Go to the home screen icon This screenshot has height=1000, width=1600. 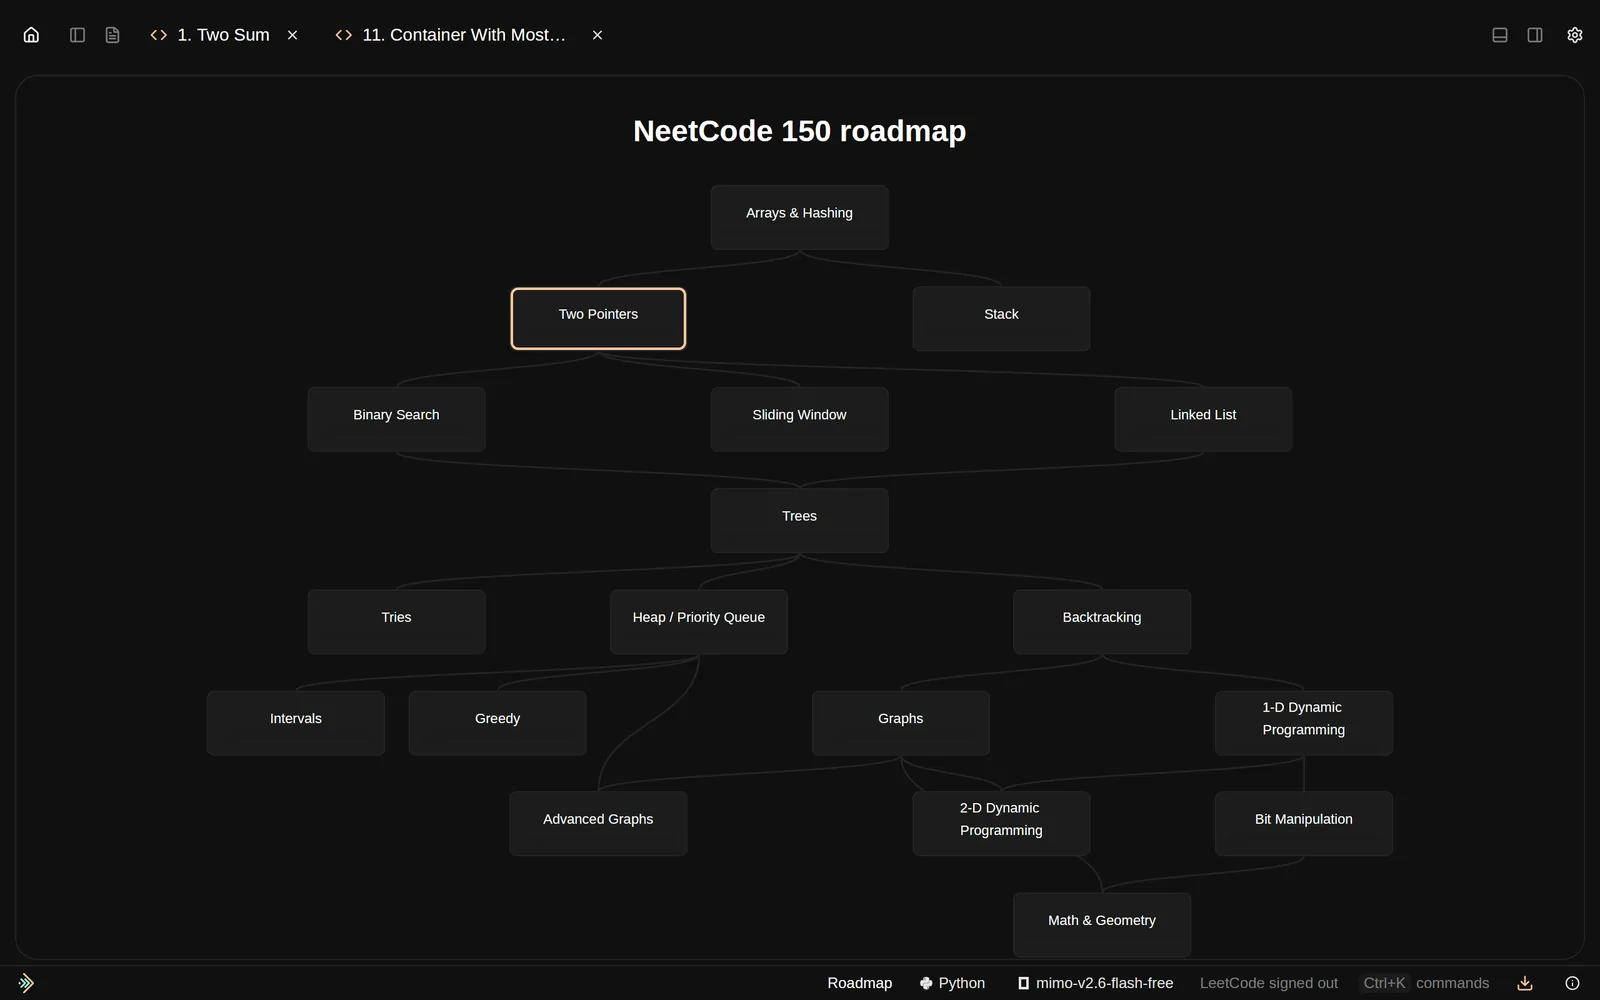point(31,35)
